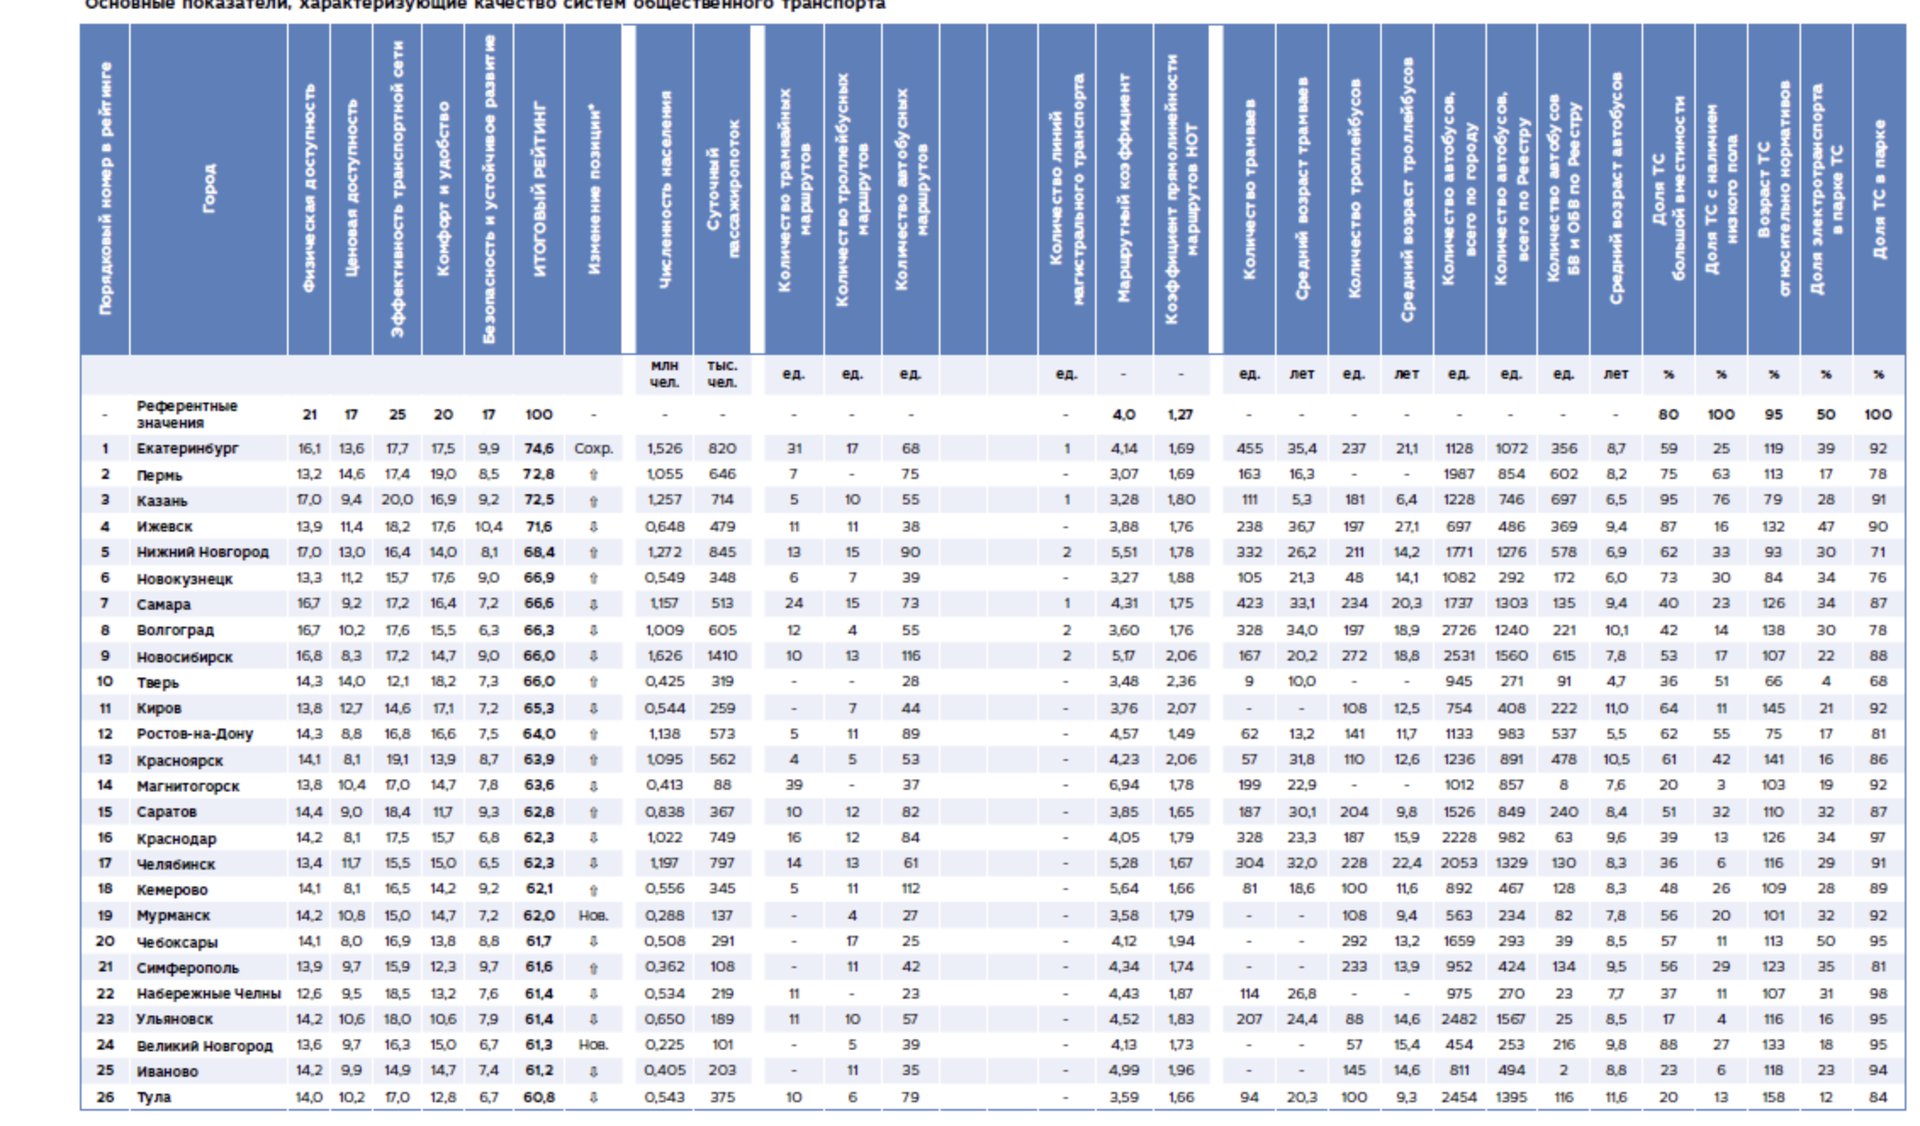
Task: Click the down arrow in Самара row
Action: (x=593, y=604)
